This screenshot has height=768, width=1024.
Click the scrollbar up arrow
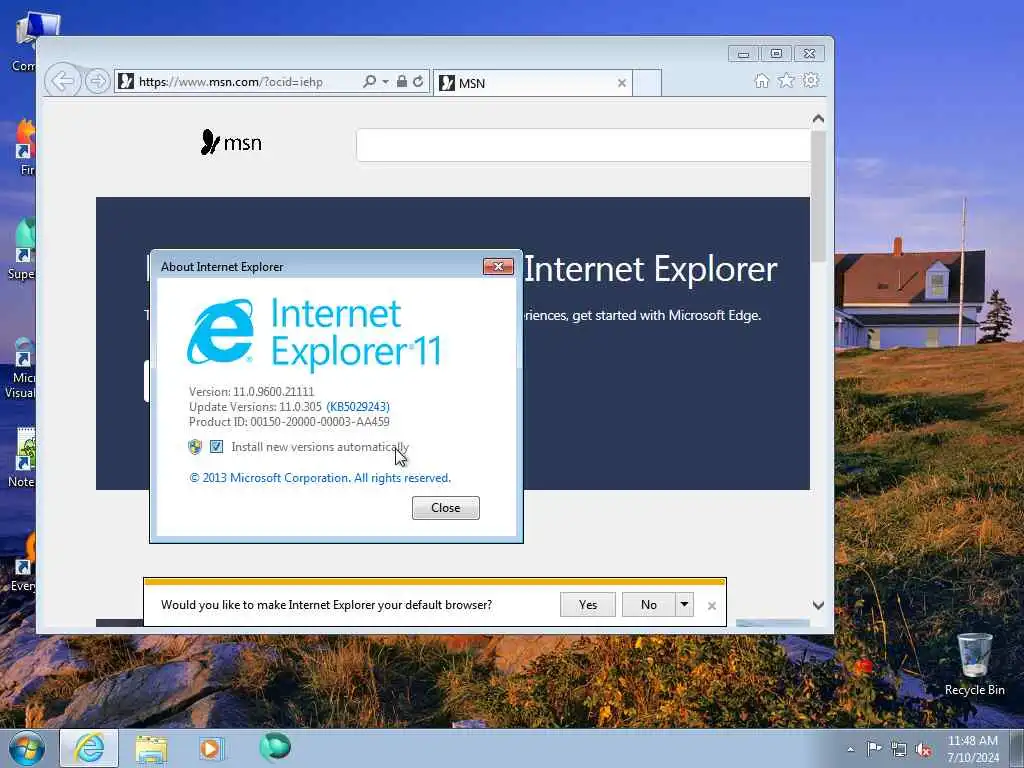818,119
